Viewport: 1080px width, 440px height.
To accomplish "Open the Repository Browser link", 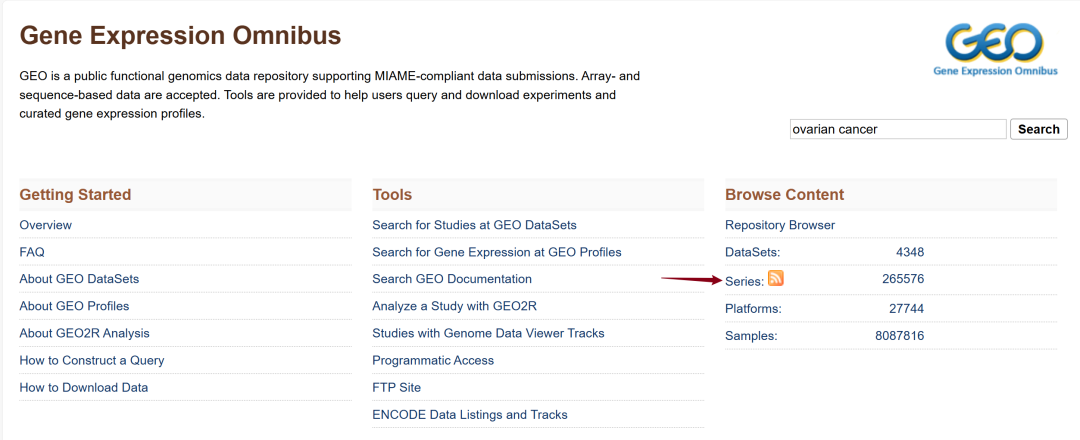I will [780, 225].
